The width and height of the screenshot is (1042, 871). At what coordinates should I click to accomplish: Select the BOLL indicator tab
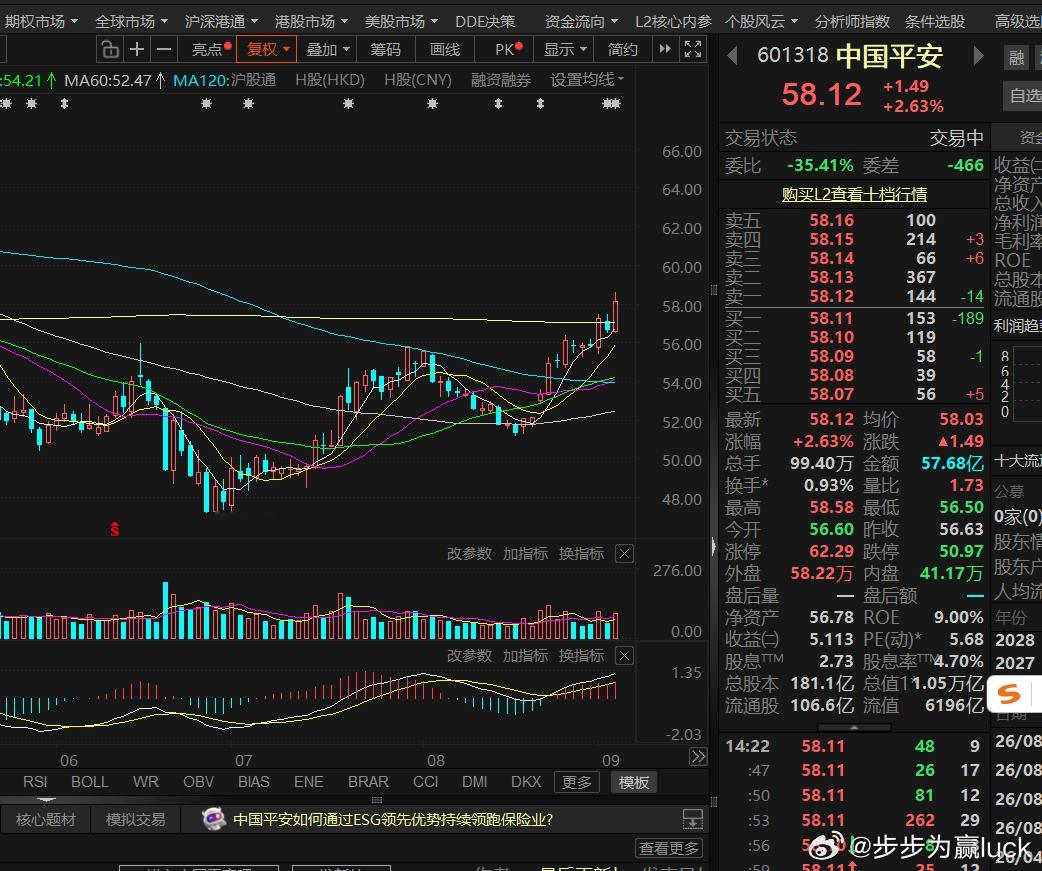click(90, 782)
